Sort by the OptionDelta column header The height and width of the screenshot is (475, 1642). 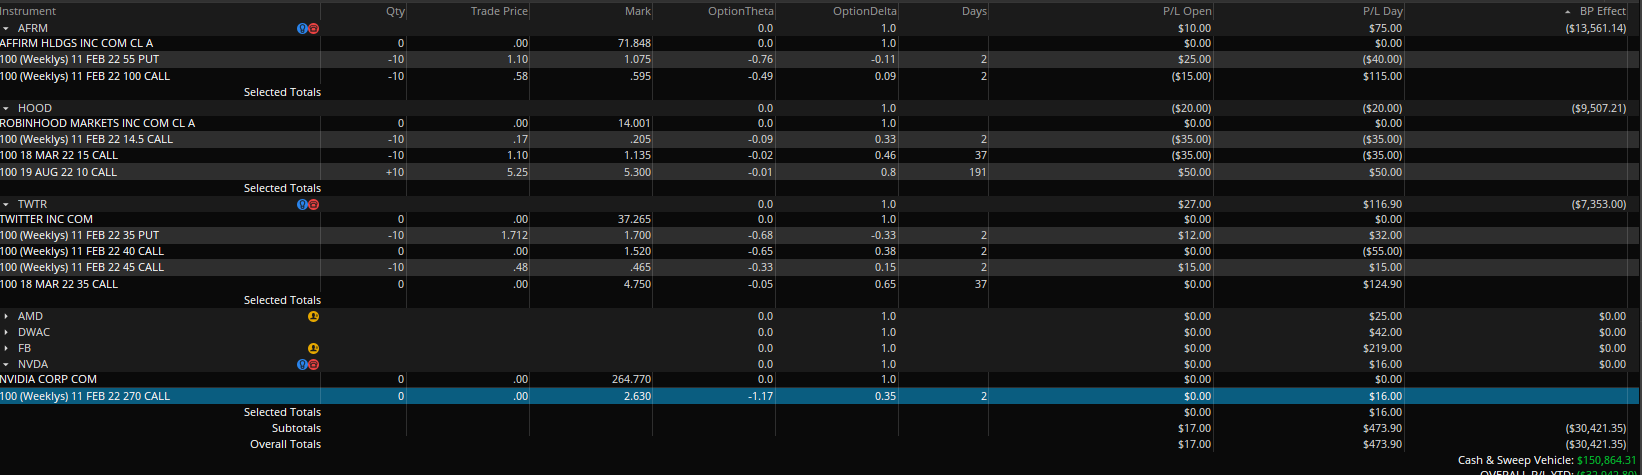pyautogui.click(x=865, y=11)
